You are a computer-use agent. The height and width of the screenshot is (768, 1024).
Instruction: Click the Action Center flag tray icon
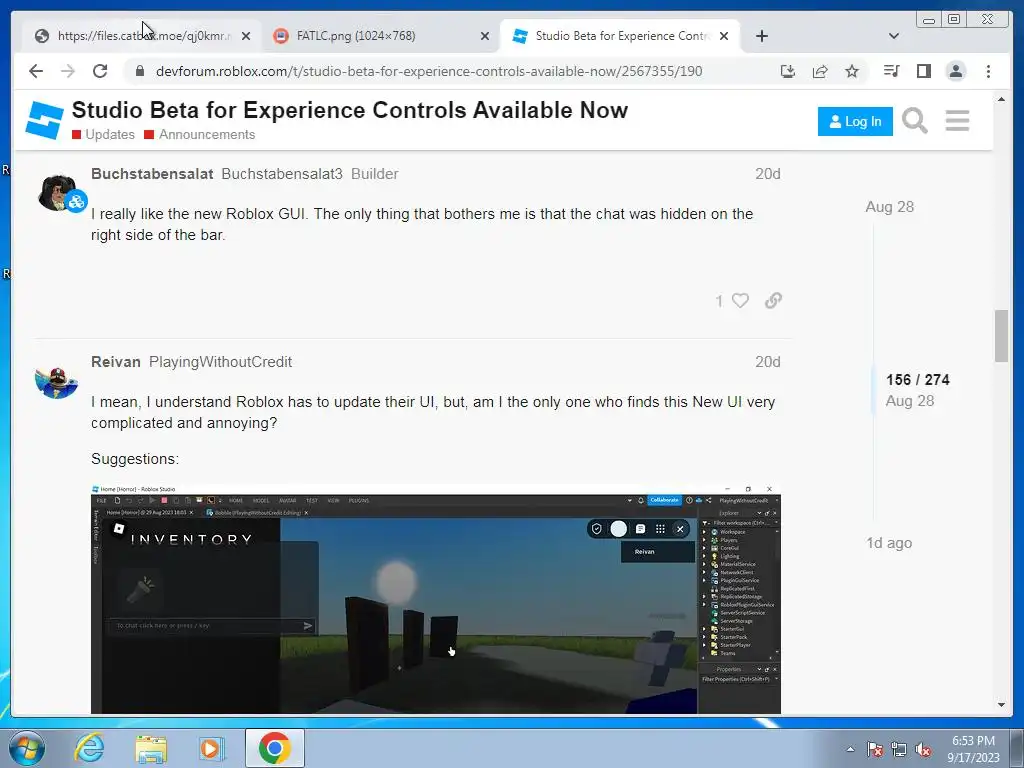875,749
